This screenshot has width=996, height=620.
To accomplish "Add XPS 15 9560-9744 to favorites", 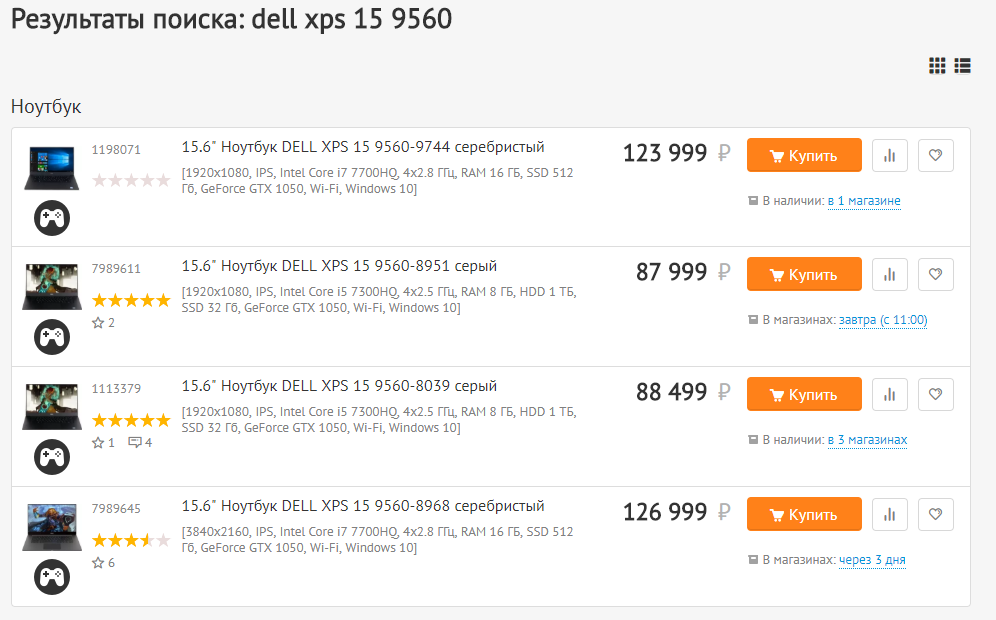I will click(935, 155).
